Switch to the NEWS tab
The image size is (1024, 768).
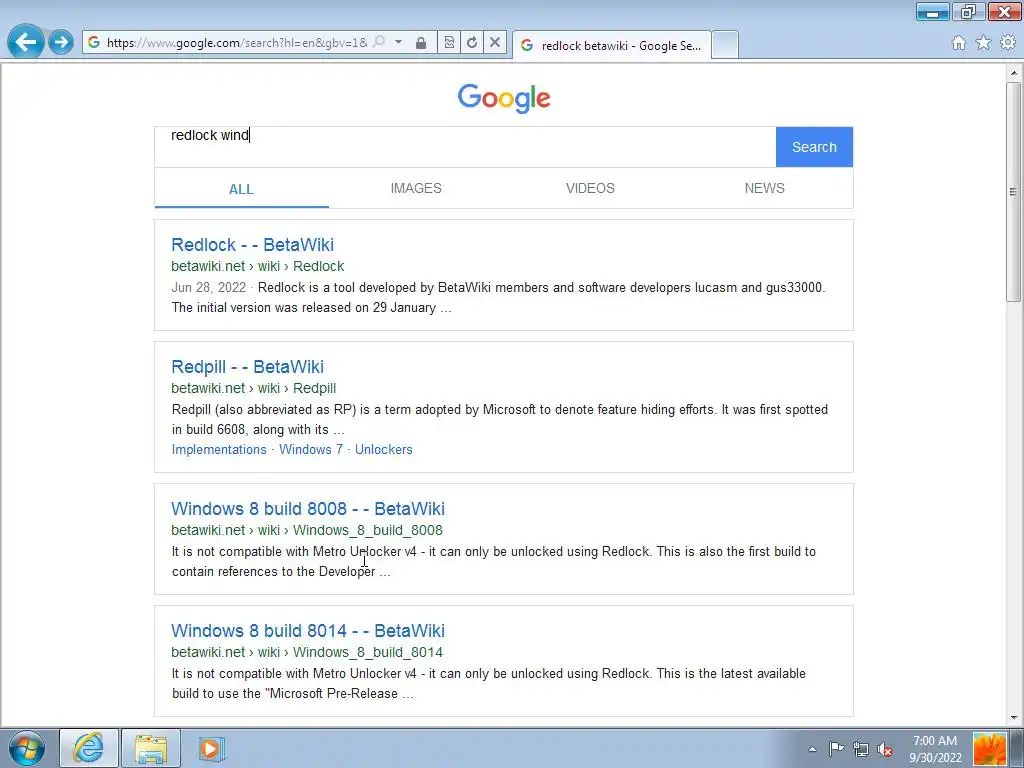point(765,188)
